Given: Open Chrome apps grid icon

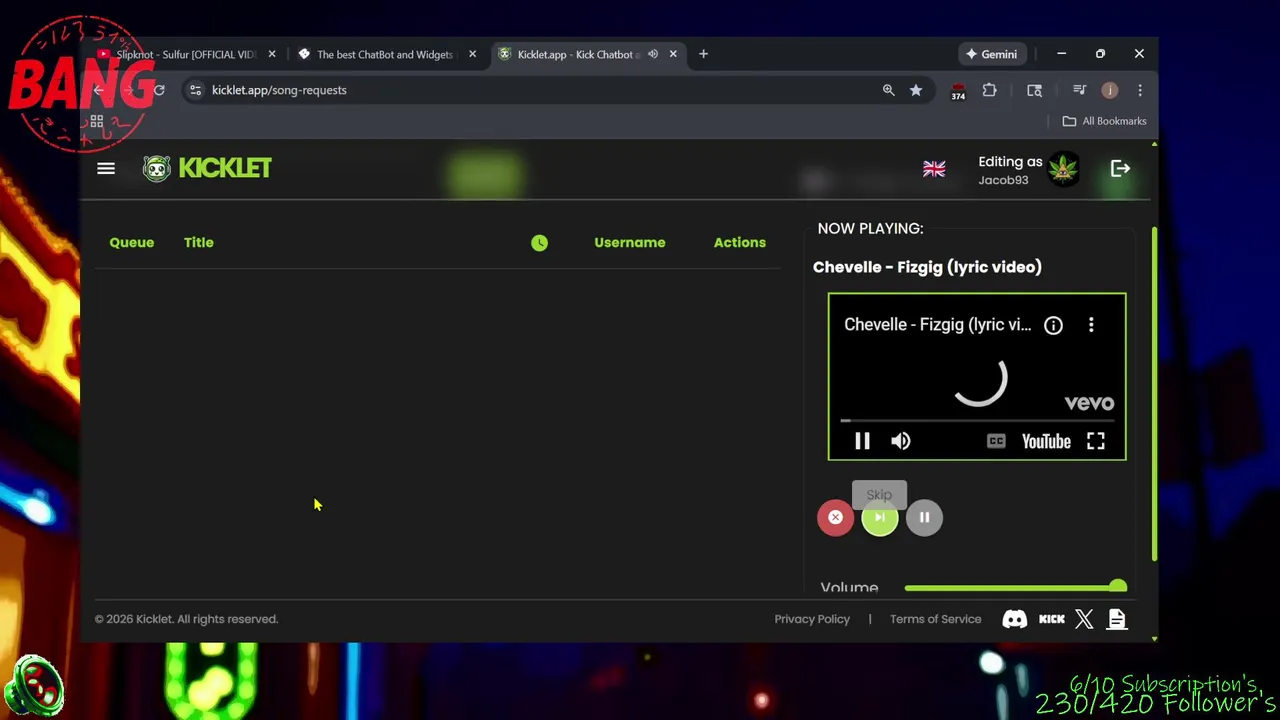Looking at the screenshot, I should click(97, 121).
